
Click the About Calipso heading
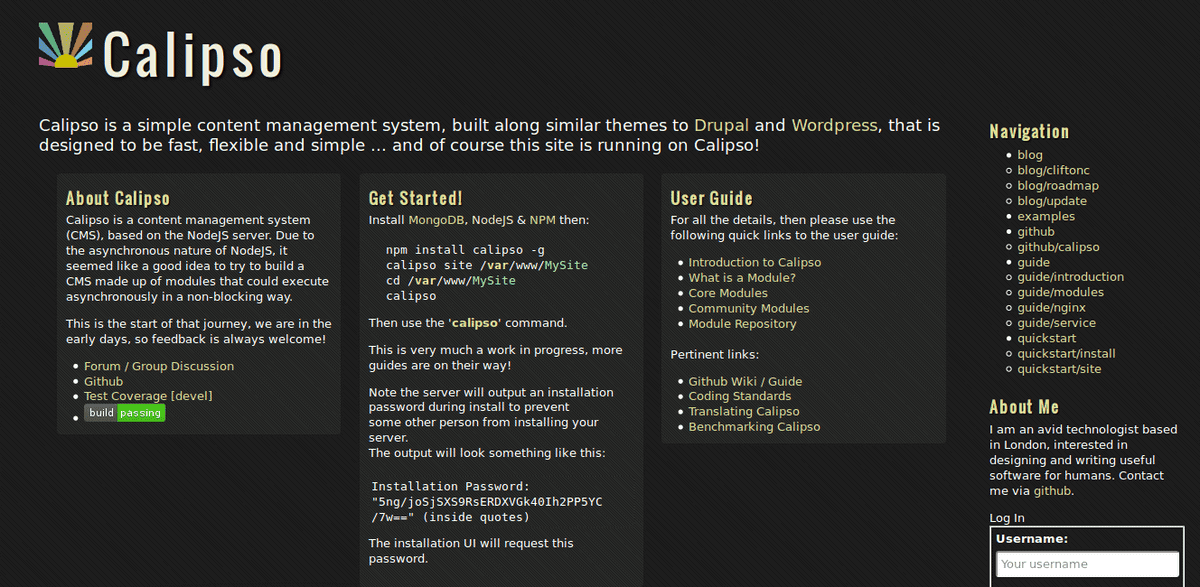point(118,198)
